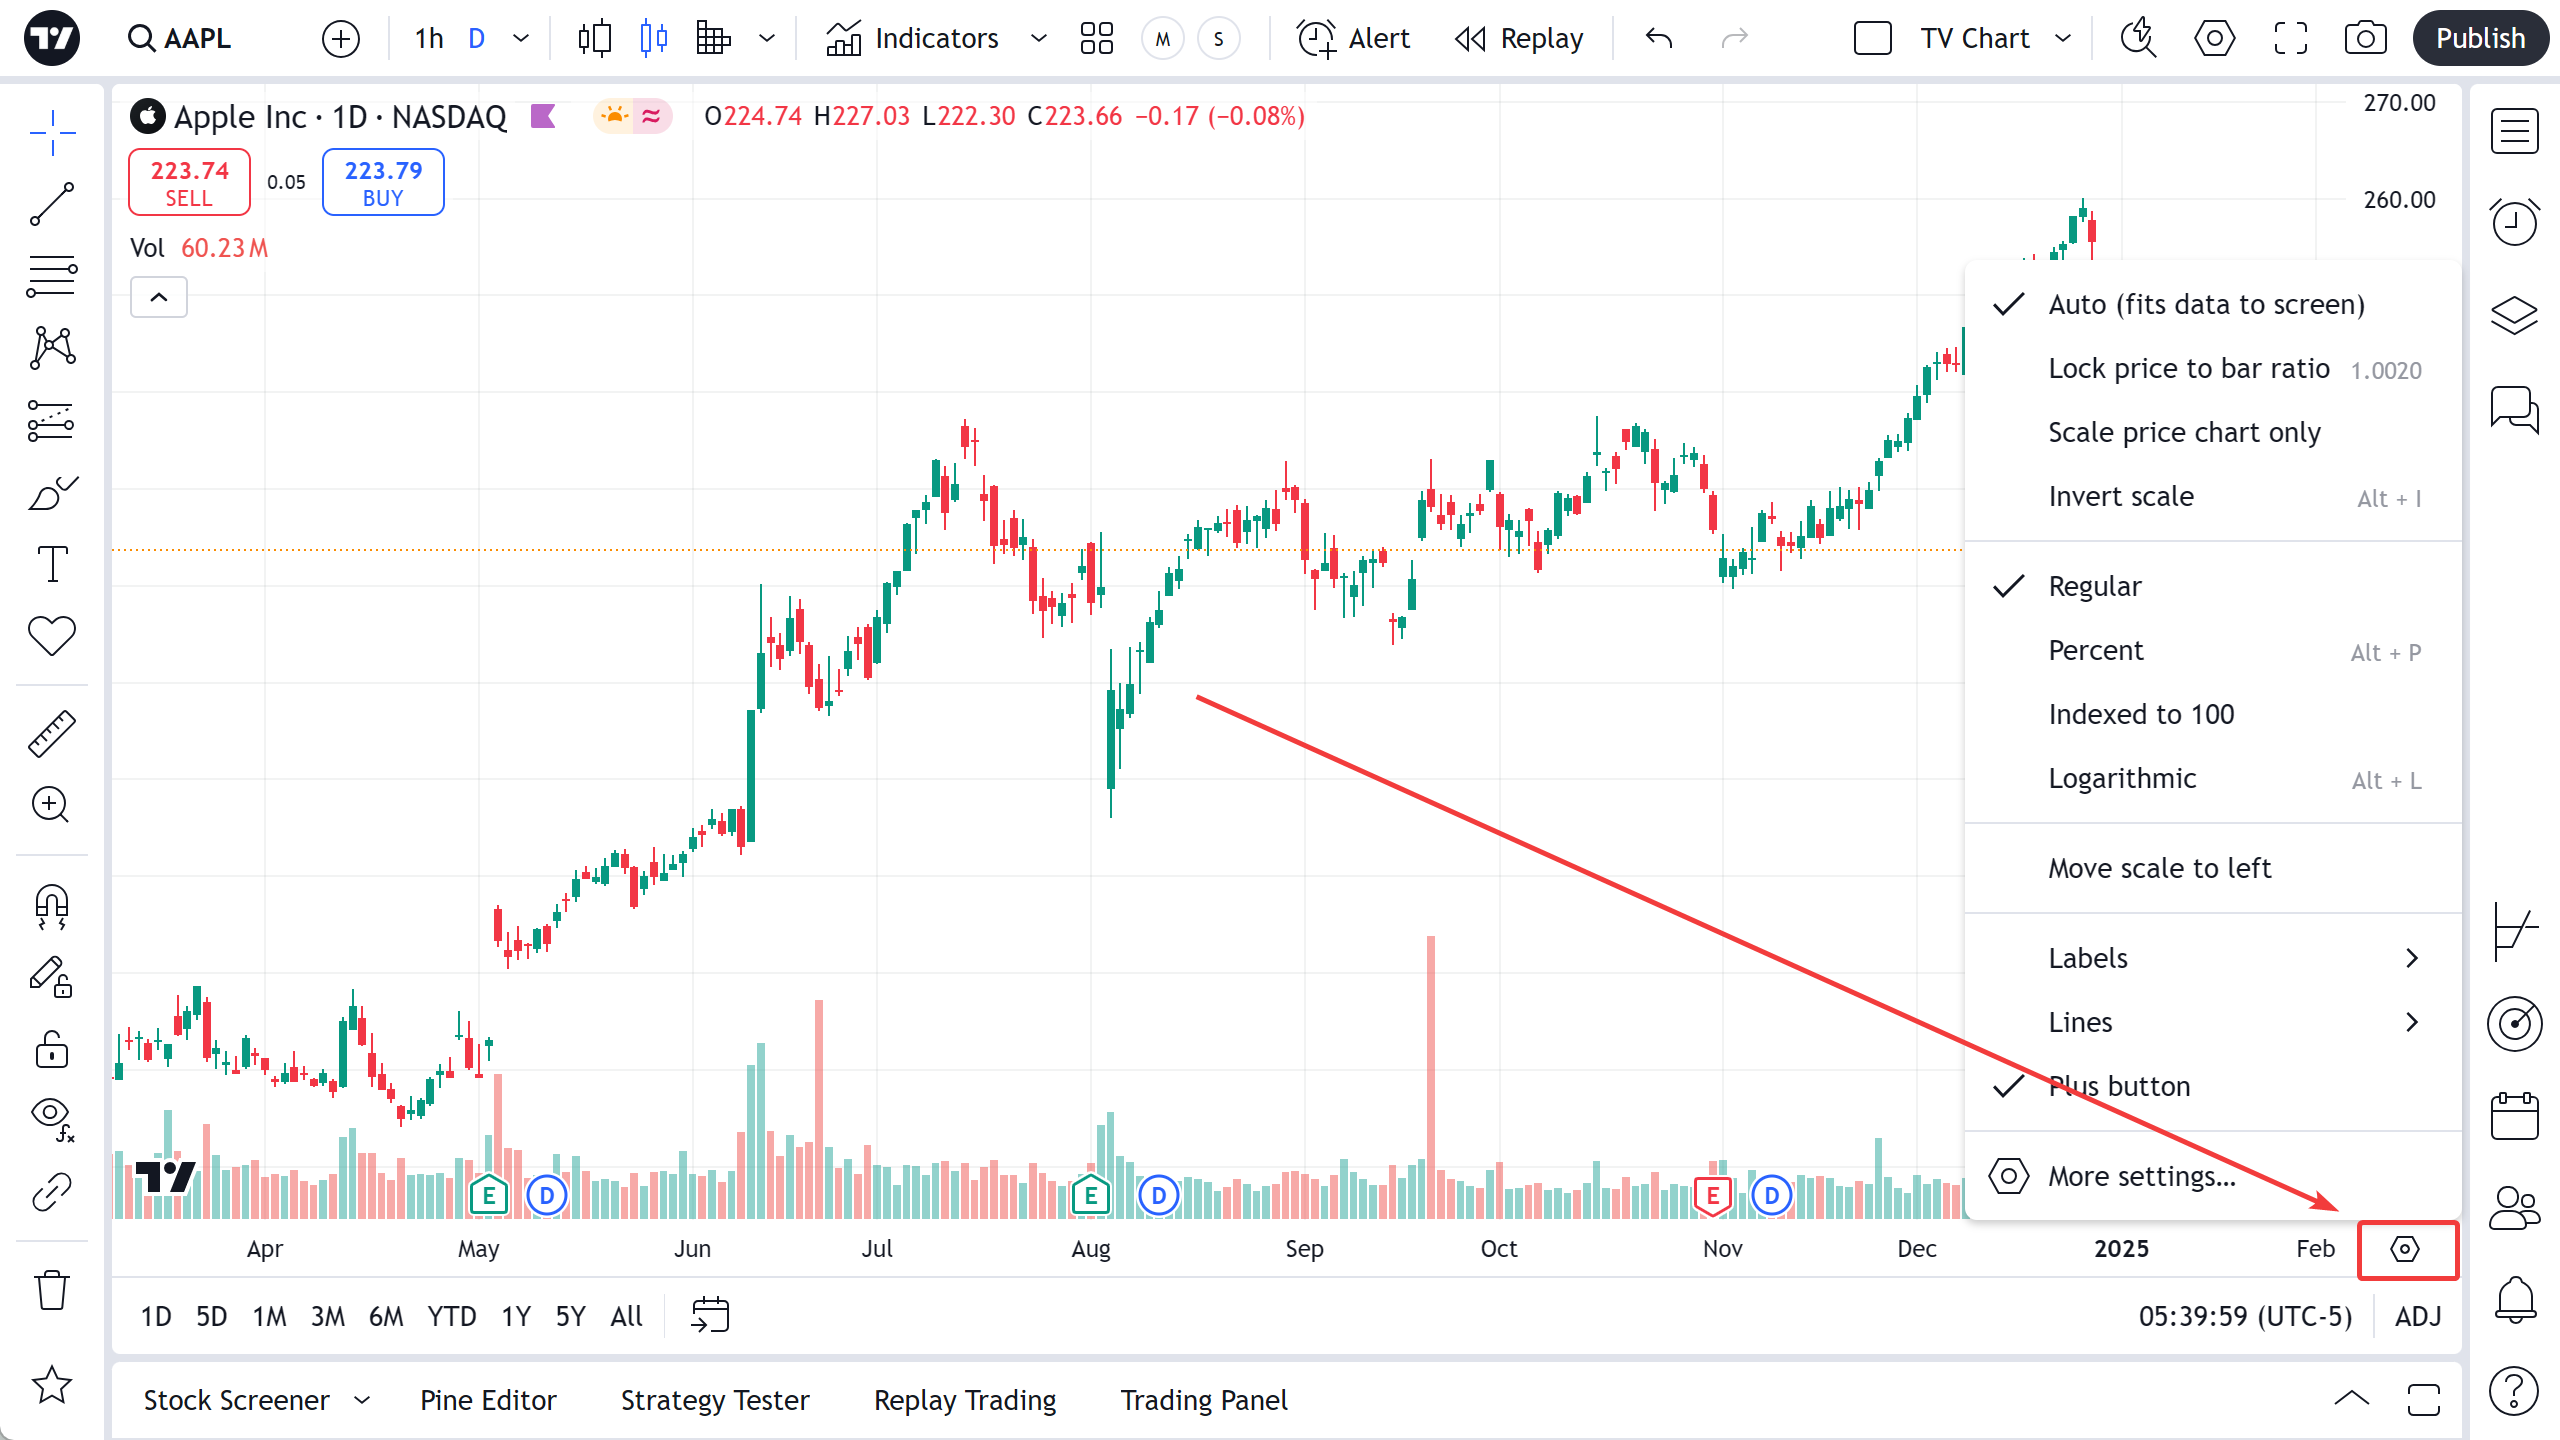Click the trash remove objects icon
Image resolution: width=2560 pixels, height=1440 pixels.
pyautogui.click(x=52, y=1290)
